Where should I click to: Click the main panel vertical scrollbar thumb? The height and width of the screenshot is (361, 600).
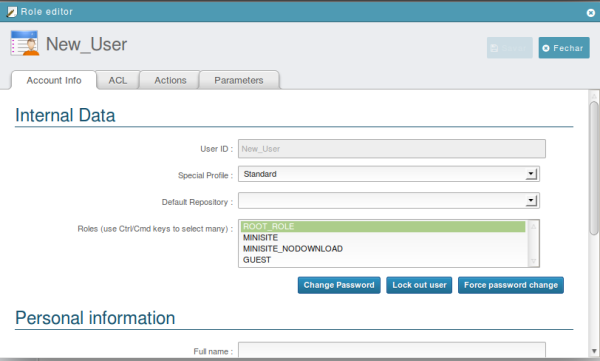[x=594, y=168]
